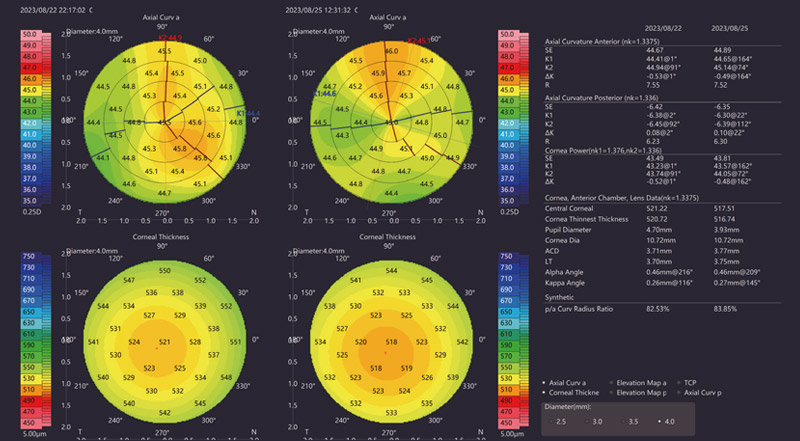Click the 46.0 reading on the right axial map

point(391,51)
